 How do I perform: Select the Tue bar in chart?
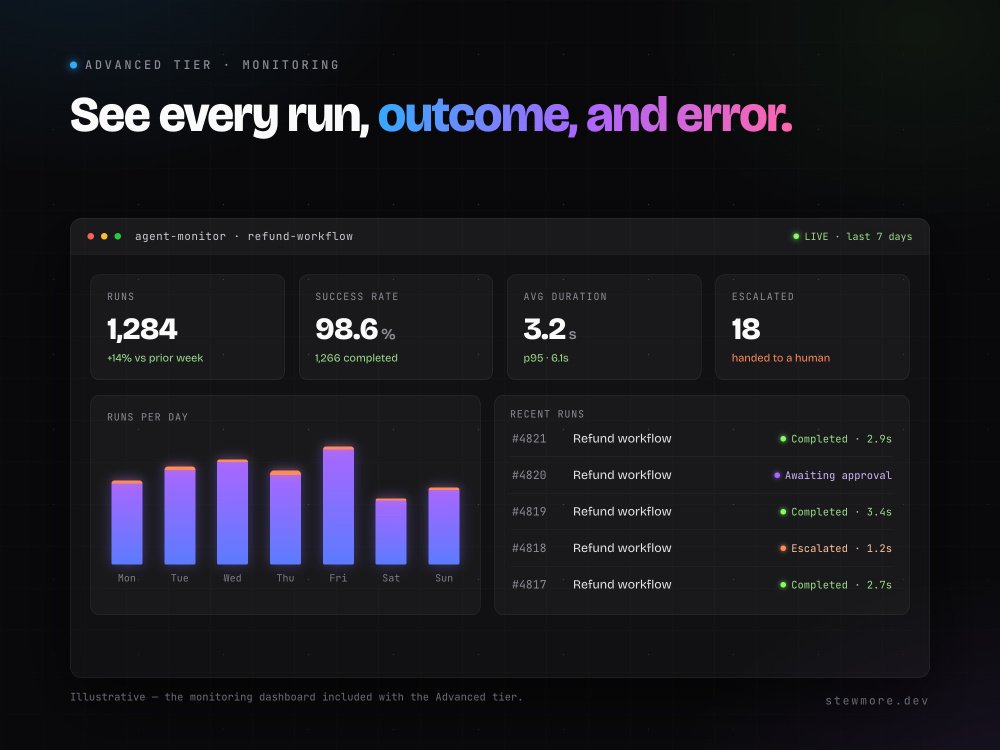click(x=180, y=515)
